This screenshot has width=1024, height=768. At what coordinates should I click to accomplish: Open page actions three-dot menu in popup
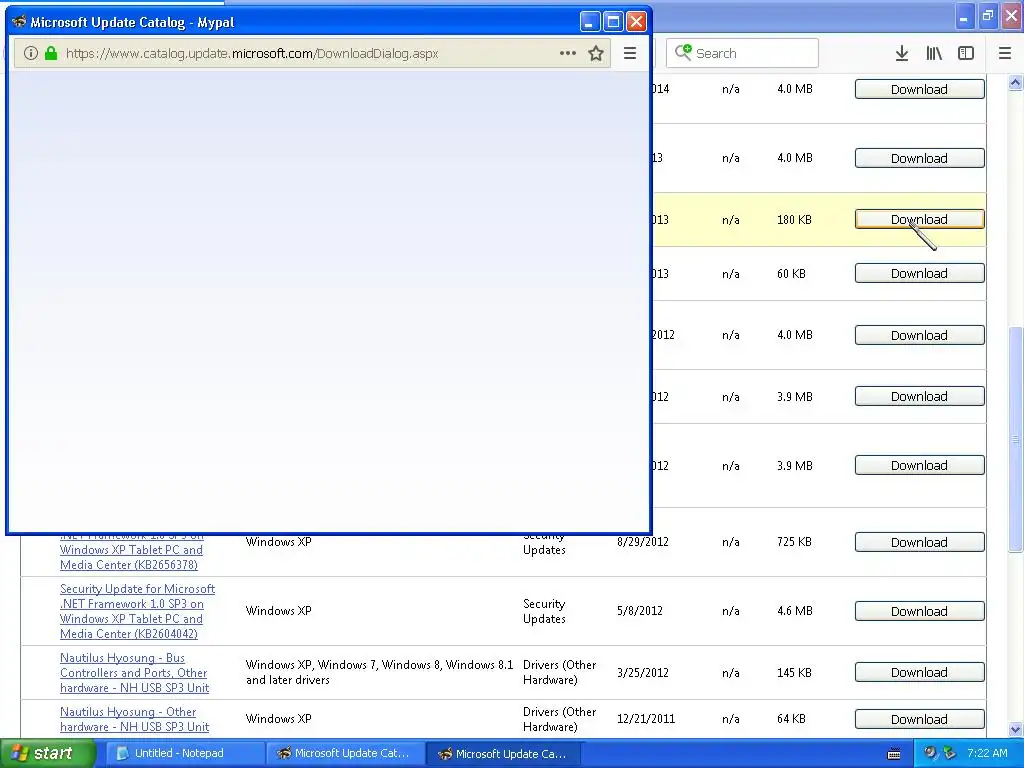pyautogui.click(x=568, y=54)
